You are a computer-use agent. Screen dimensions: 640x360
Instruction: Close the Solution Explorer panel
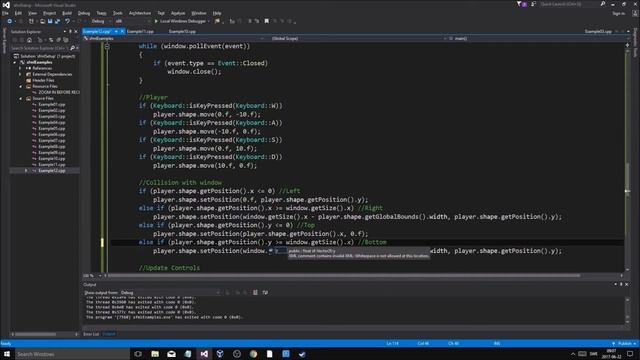coord(76,31)
